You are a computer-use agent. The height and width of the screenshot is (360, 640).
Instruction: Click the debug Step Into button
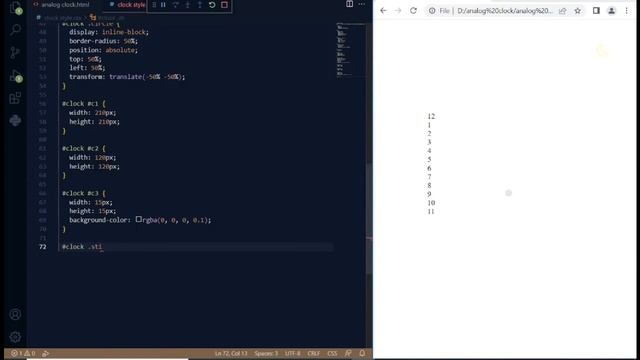coord(188,5)
